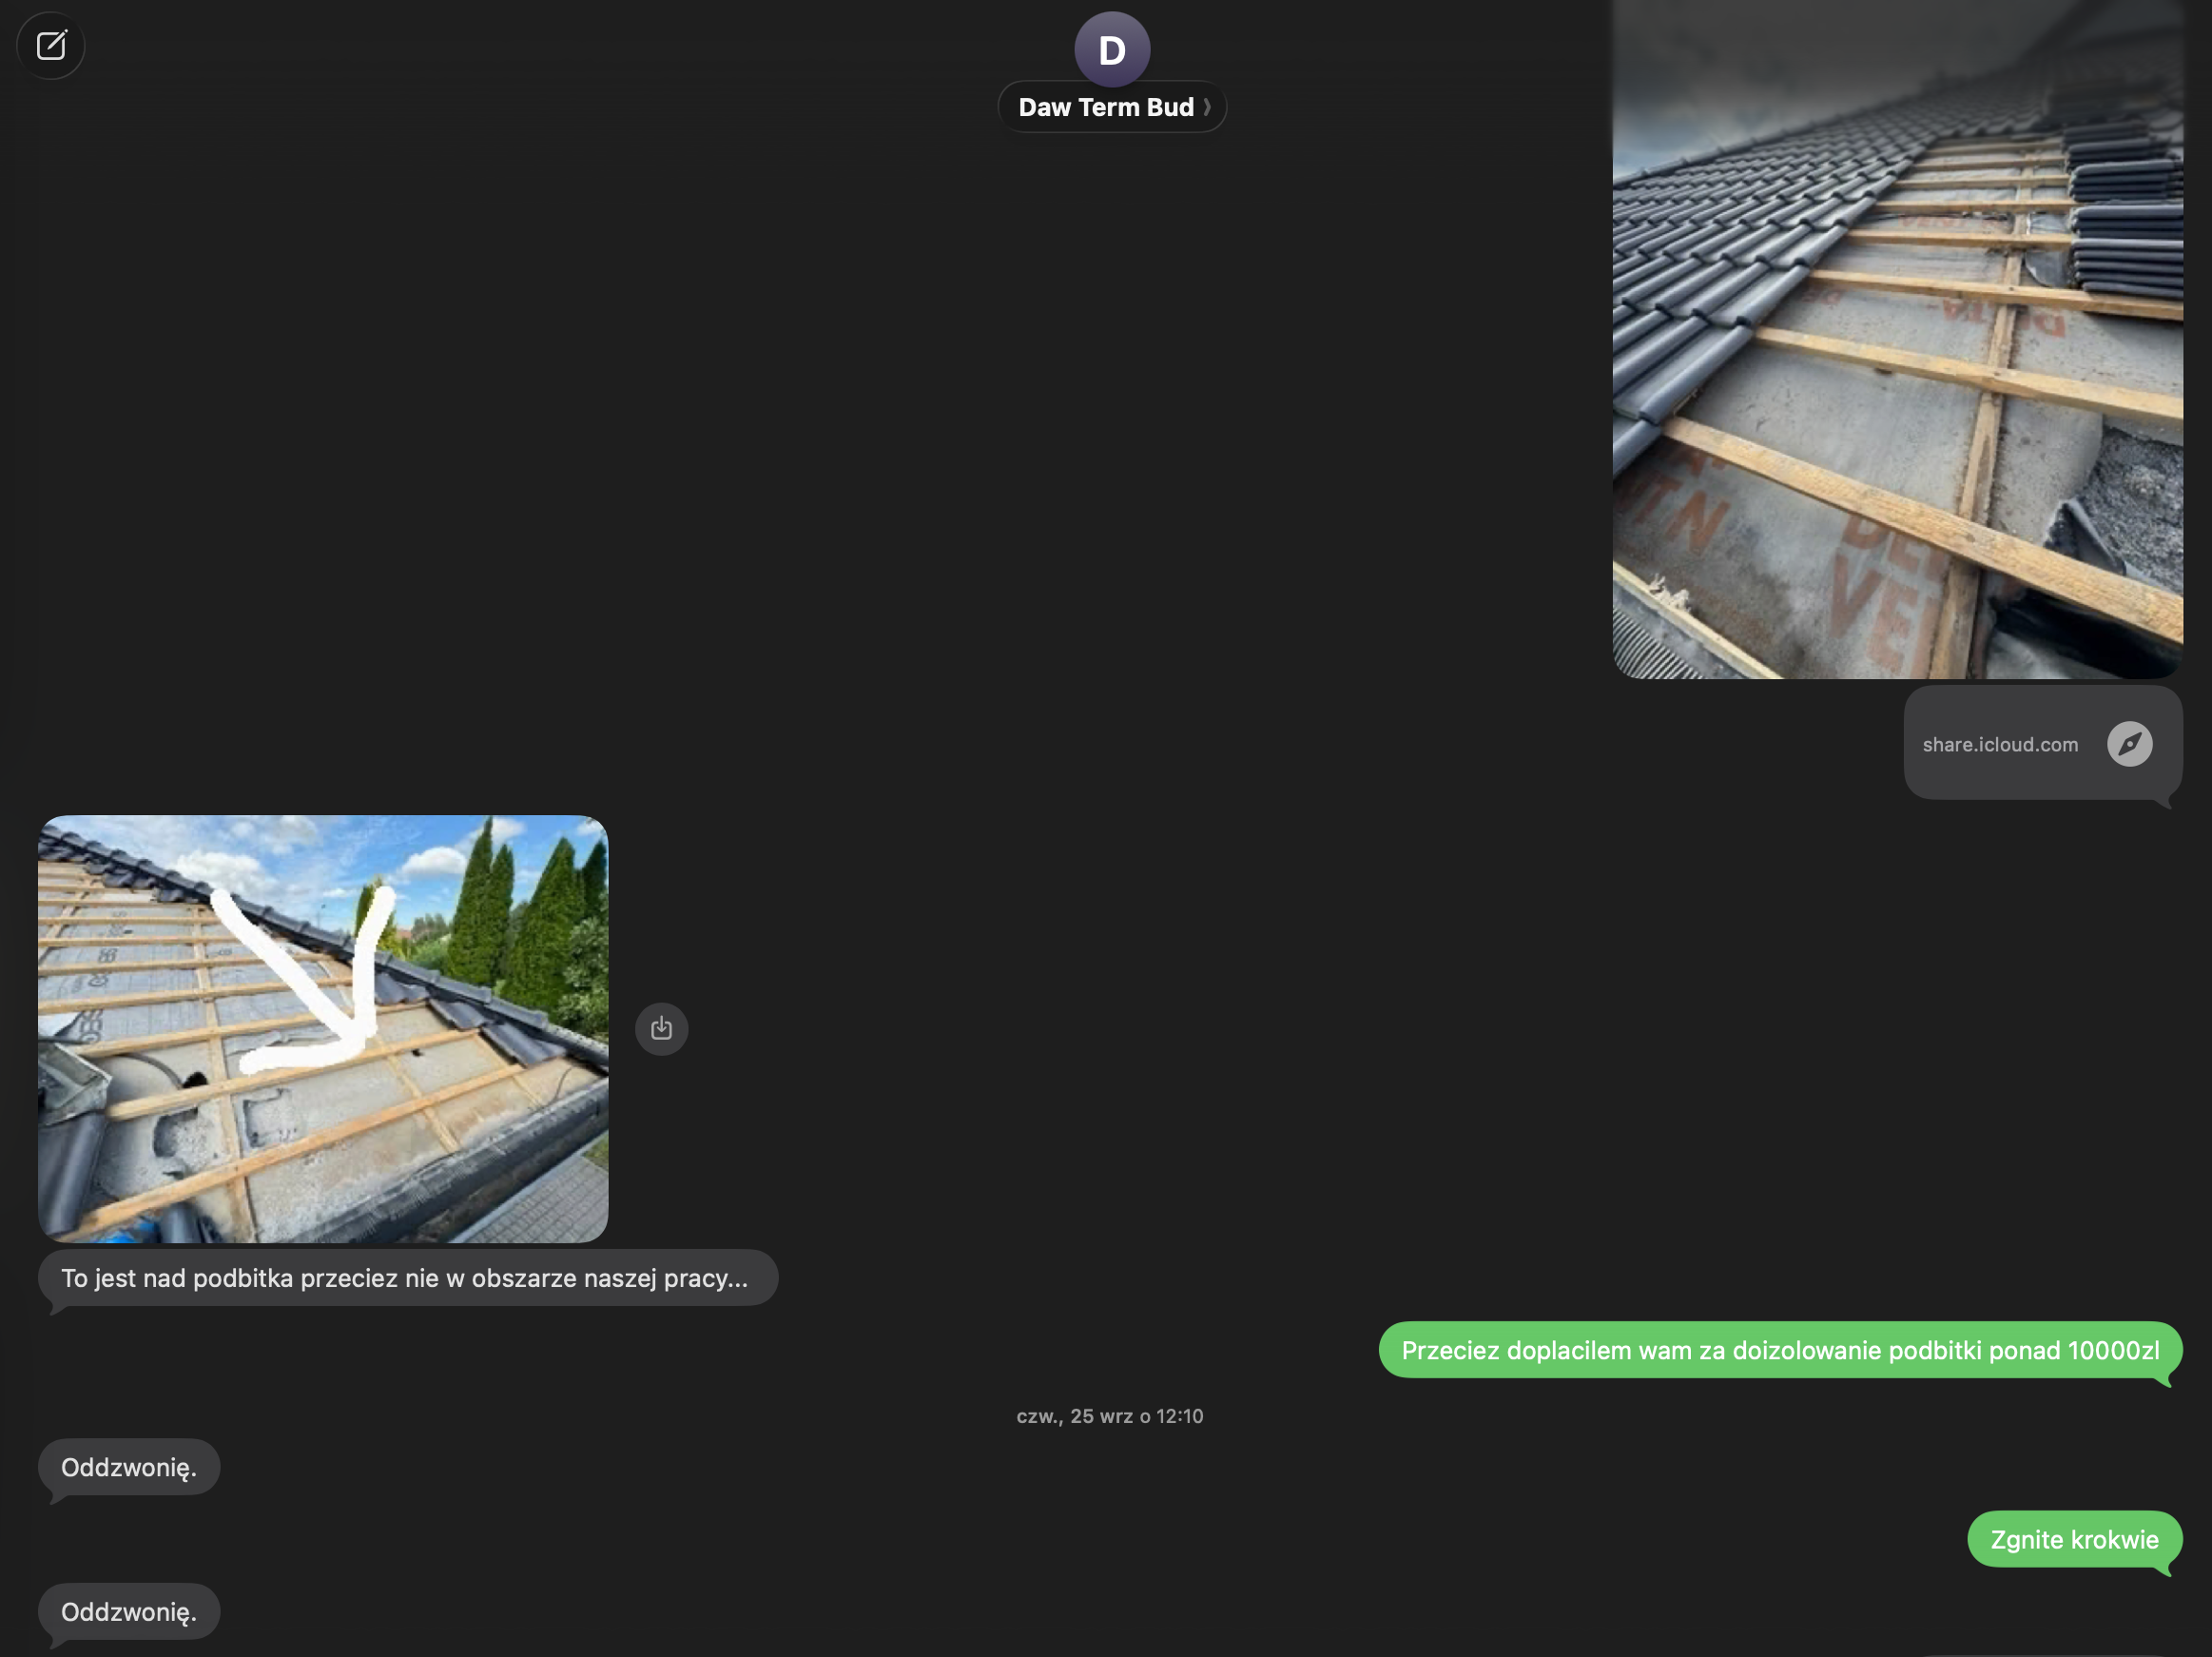
Task: Open share.icloud.com link in Safari compass icon
Action: point(2129,744)
